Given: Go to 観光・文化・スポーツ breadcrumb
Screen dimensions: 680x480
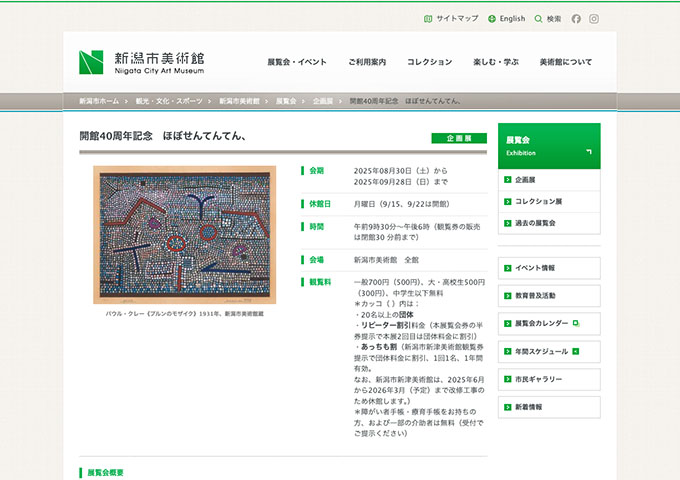Looking at the screenshot, I should [x=169, y=101].
